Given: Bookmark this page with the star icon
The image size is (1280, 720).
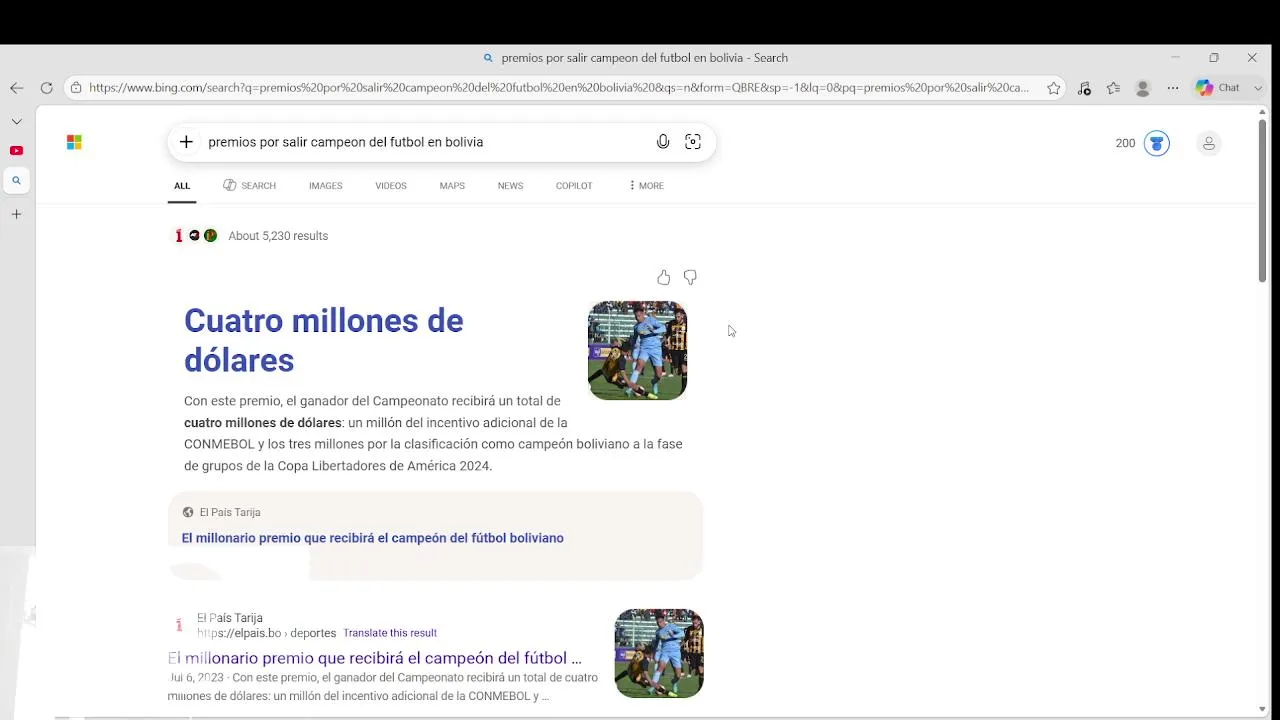Looking at the screenshot, I should click(1053, 88).
